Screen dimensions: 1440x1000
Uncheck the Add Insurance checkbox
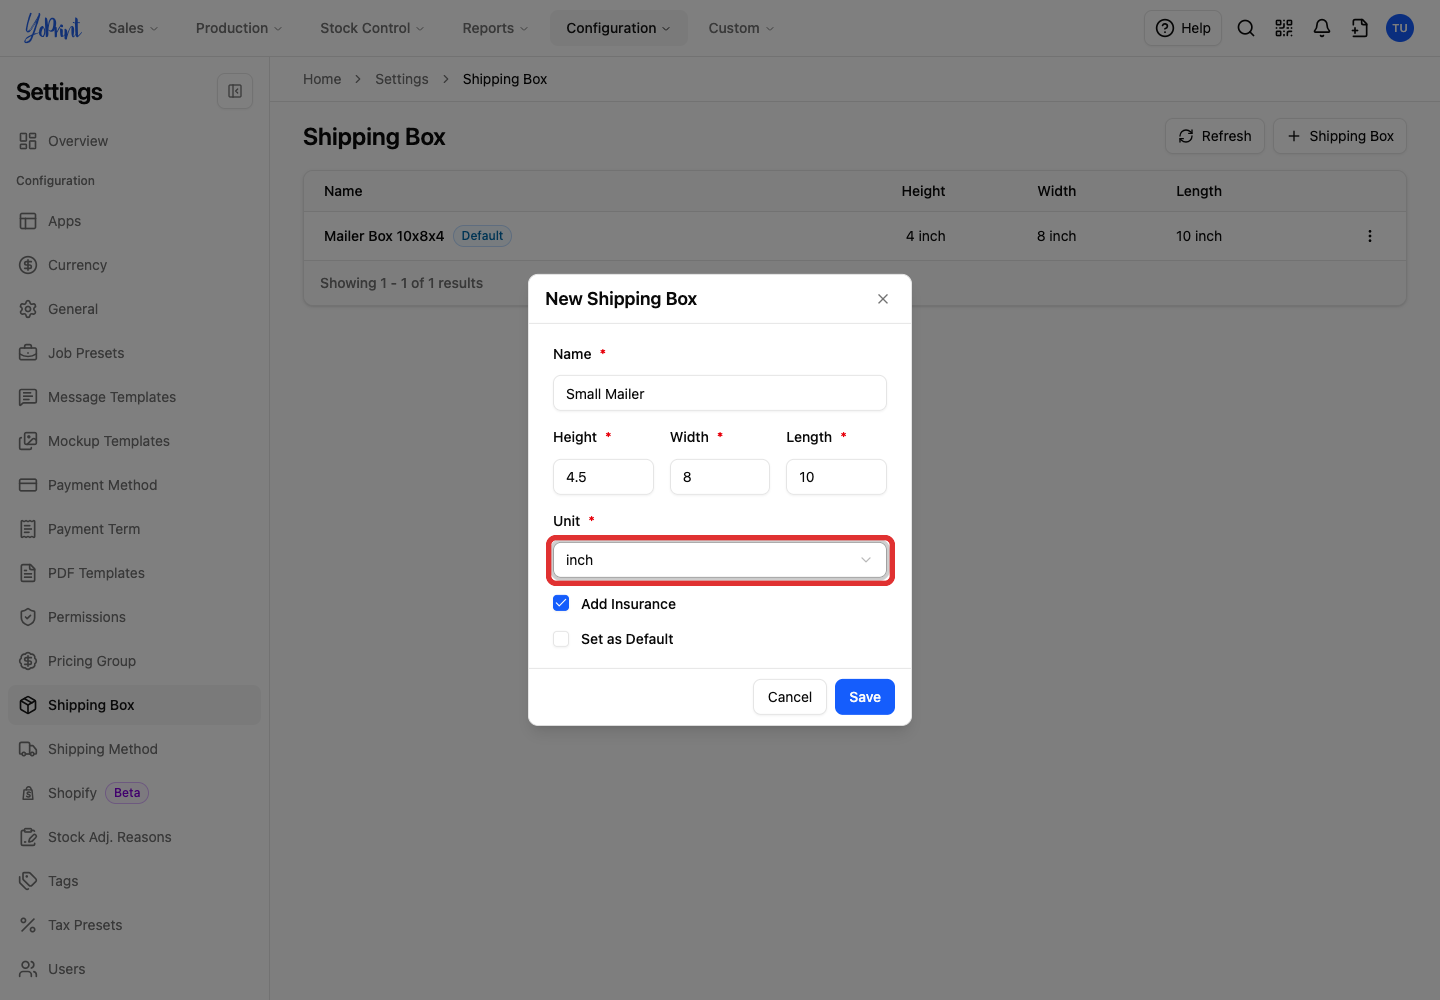(561, 604)
